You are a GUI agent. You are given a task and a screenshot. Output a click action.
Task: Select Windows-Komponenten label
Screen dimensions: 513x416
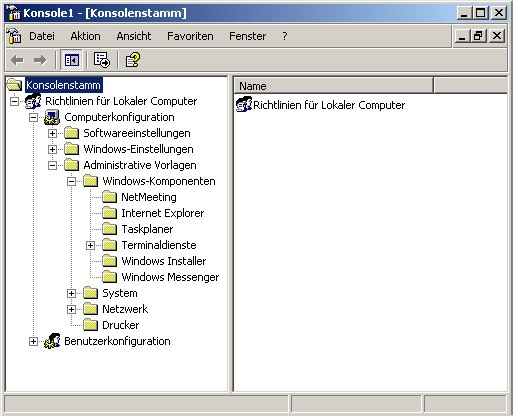pos(159,181)
